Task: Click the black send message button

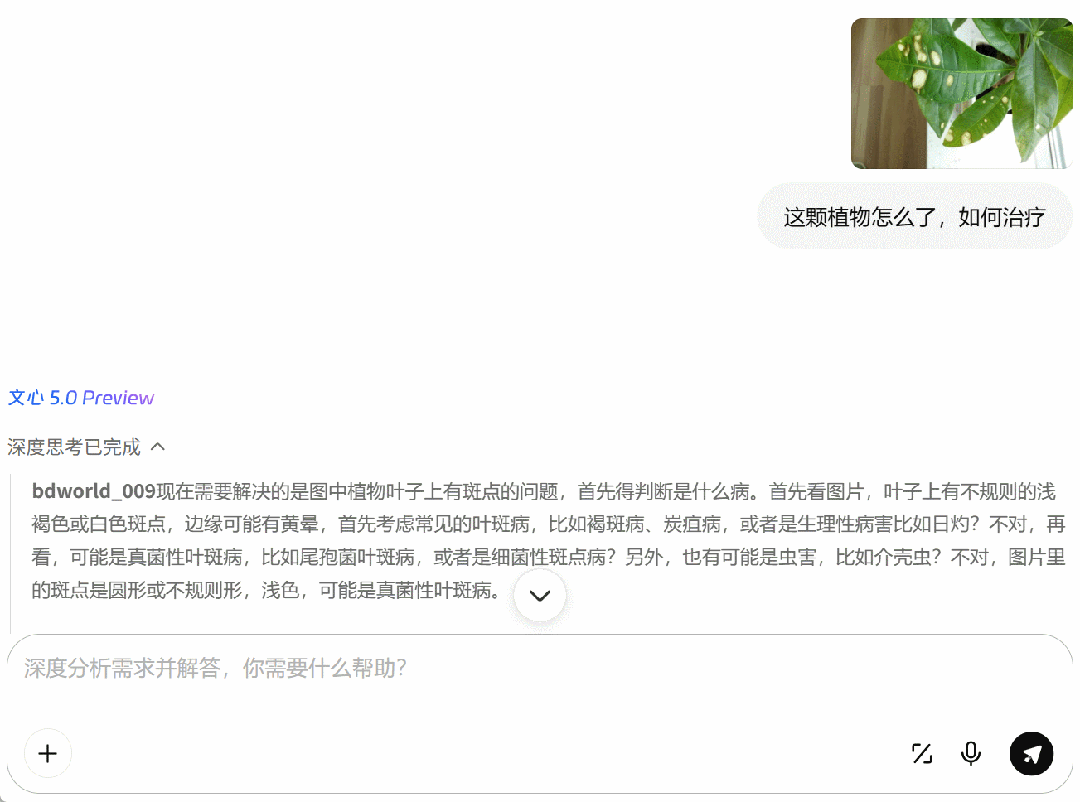Action: coord(1031,753)
